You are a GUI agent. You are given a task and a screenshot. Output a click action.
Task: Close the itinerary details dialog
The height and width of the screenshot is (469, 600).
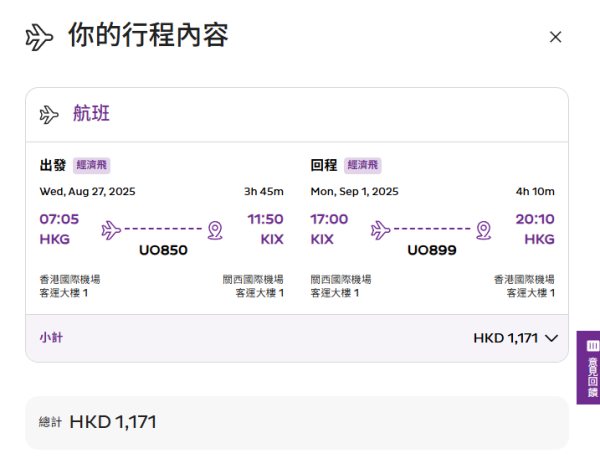click(555, 37)
